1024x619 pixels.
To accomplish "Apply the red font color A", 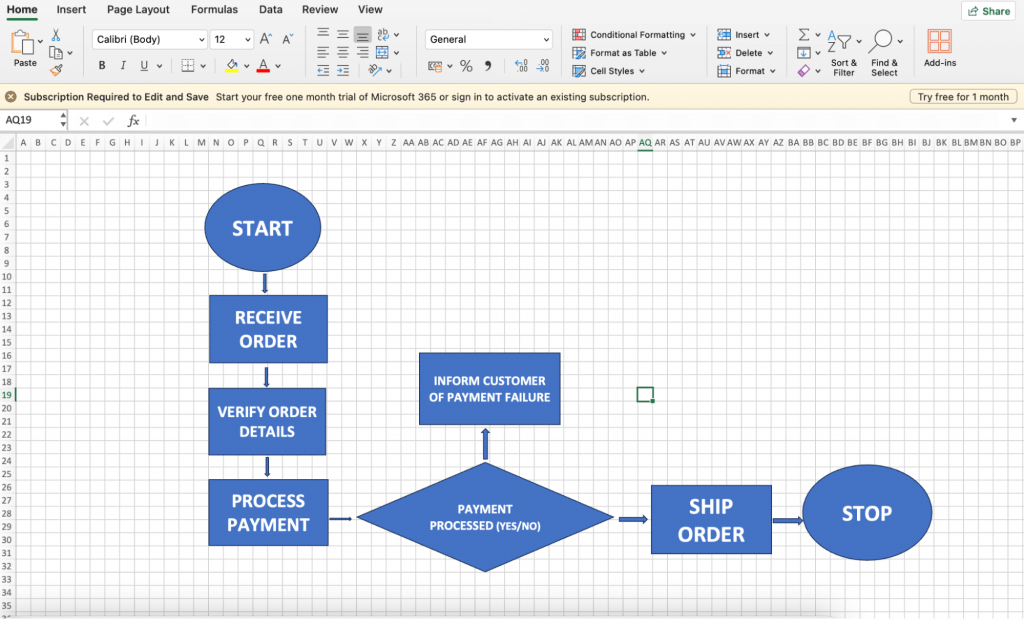I will pos(263,65).
